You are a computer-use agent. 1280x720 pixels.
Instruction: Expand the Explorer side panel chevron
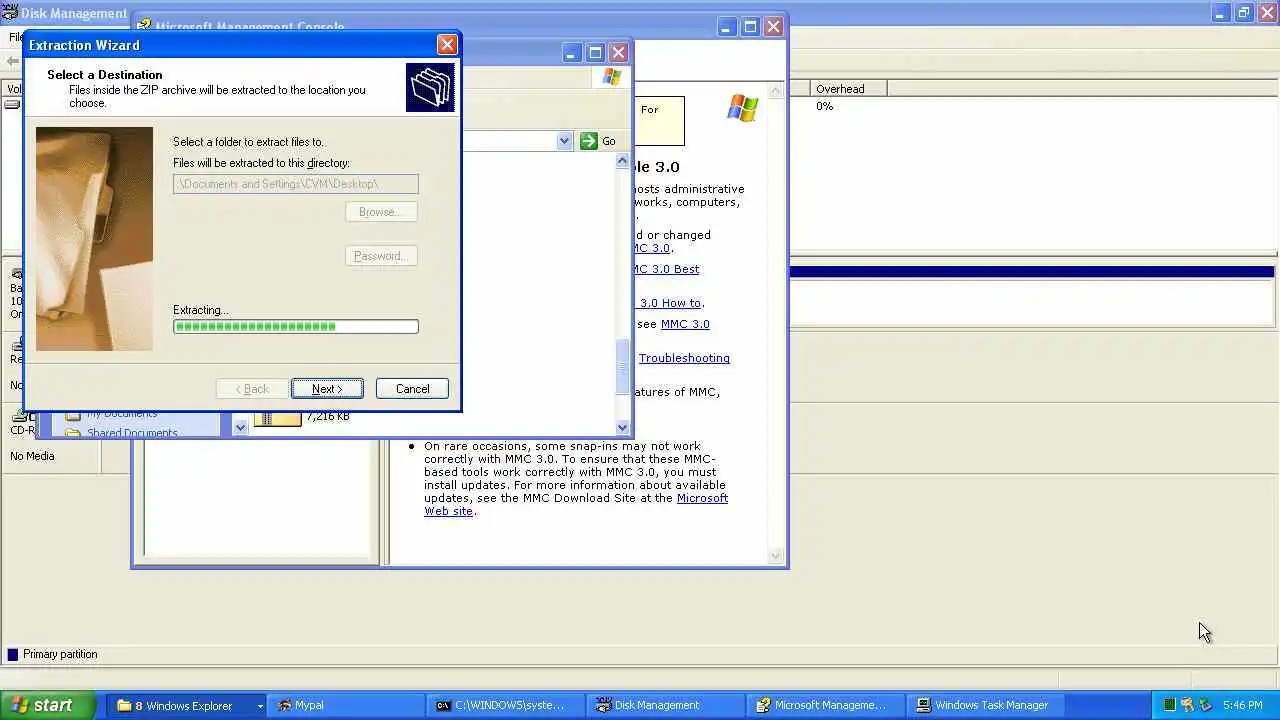tap(240, 427)
